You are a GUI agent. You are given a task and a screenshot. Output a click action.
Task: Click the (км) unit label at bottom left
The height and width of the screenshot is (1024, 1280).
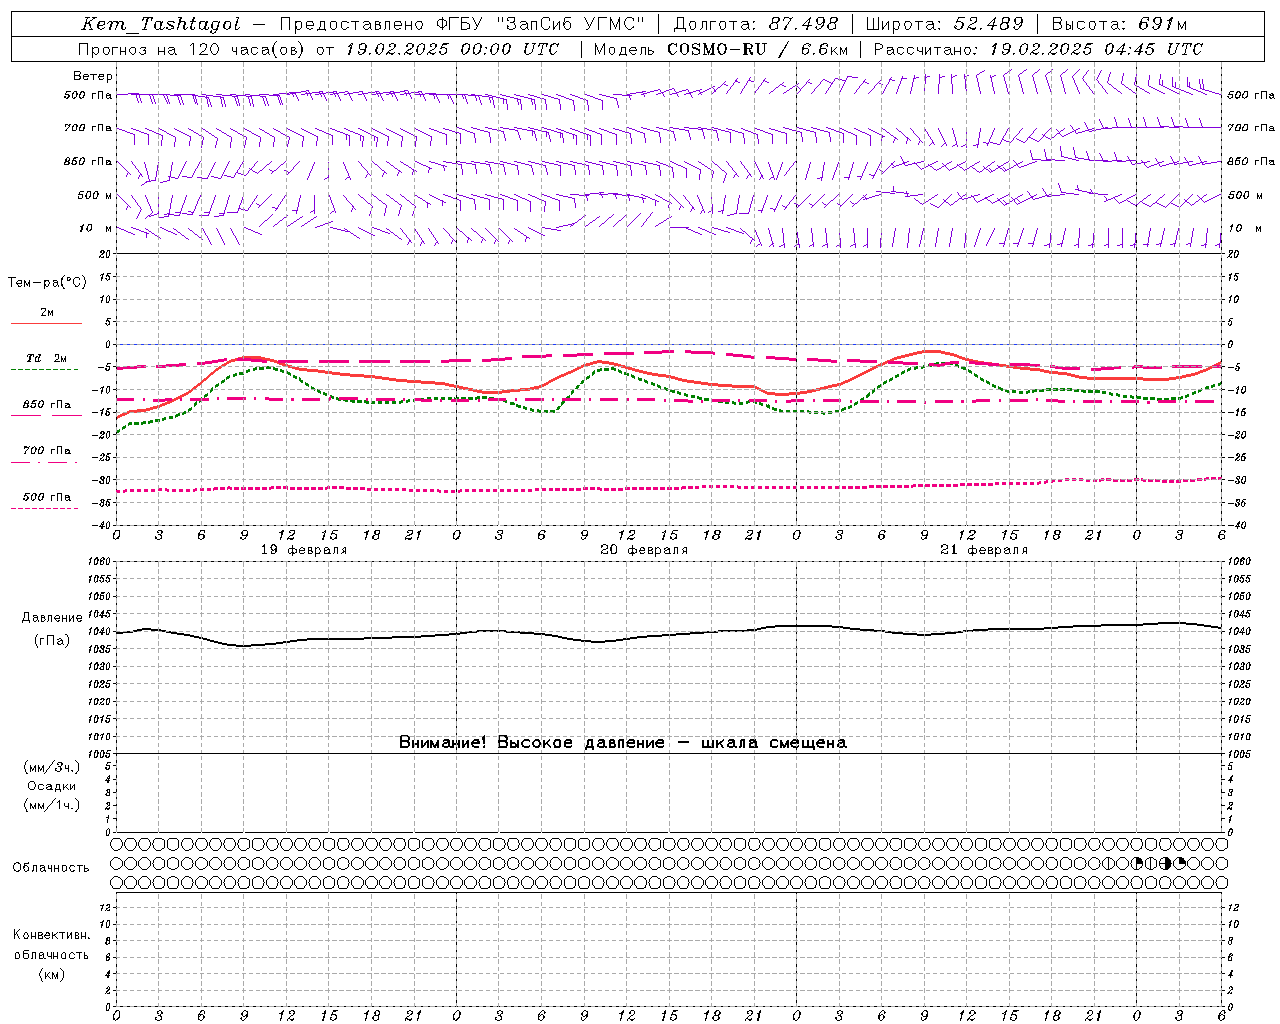[x=52, y=974]
